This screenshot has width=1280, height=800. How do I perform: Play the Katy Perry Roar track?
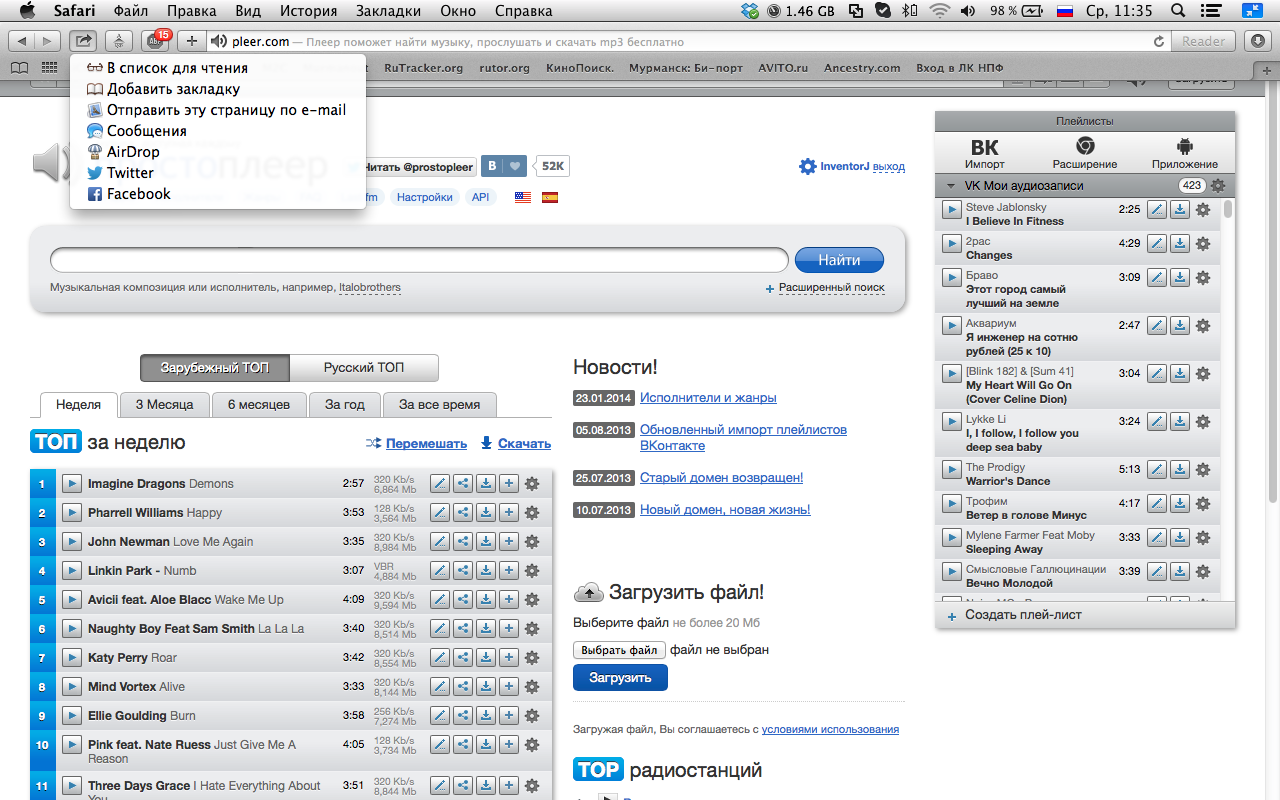71,658
